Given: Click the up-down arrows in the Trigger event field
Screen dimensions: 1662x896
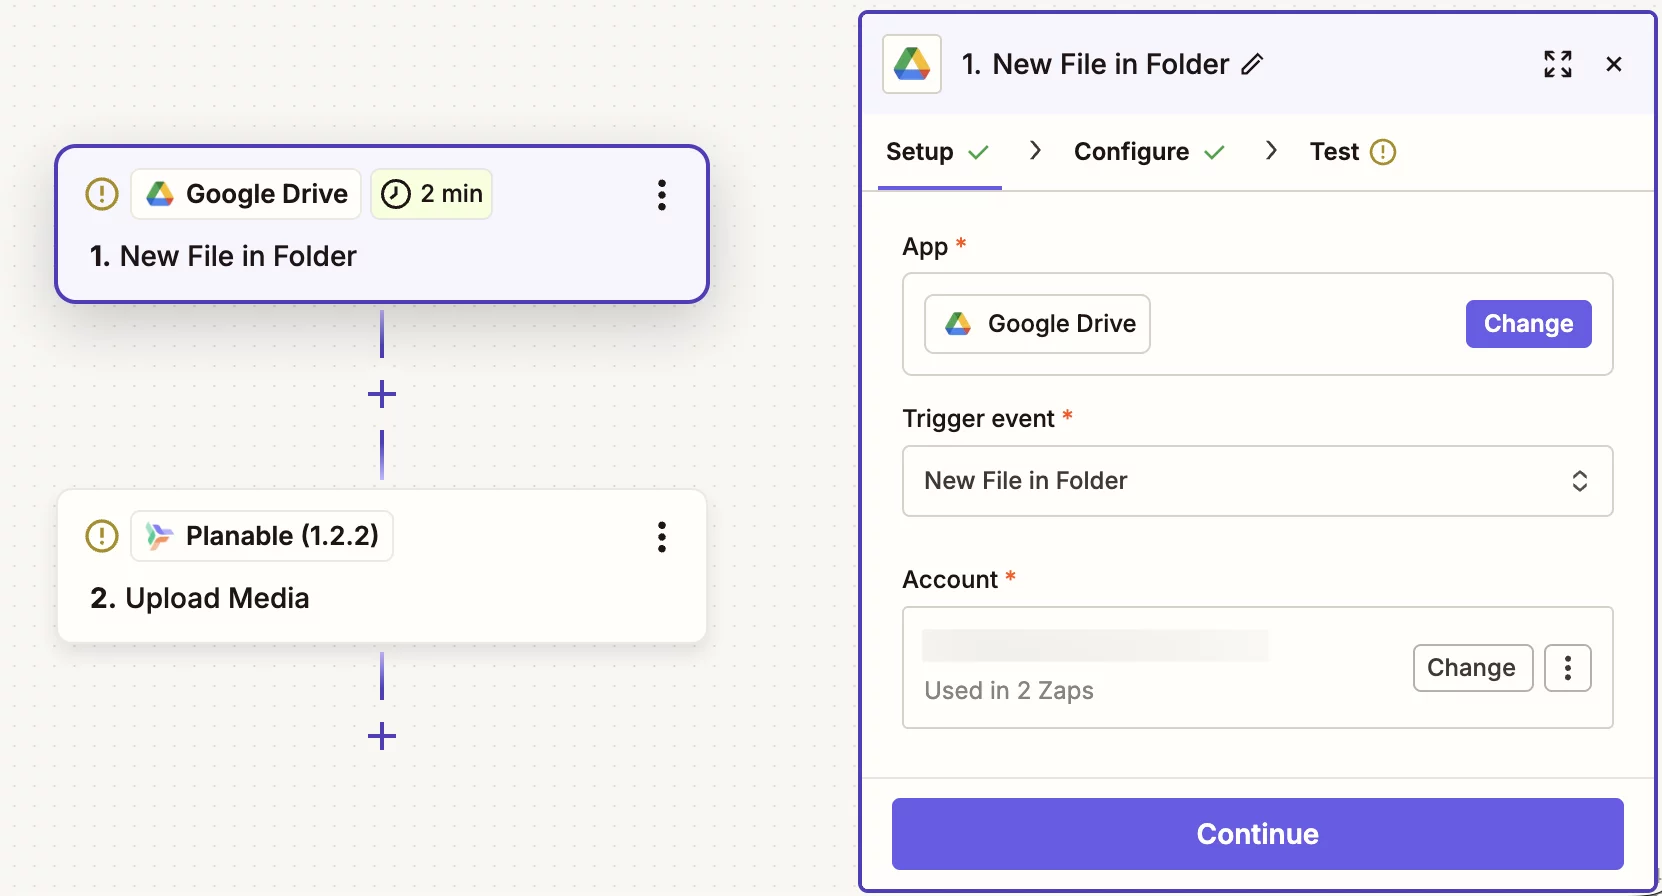Looking at the screenshot, I should click(1580, 481).
